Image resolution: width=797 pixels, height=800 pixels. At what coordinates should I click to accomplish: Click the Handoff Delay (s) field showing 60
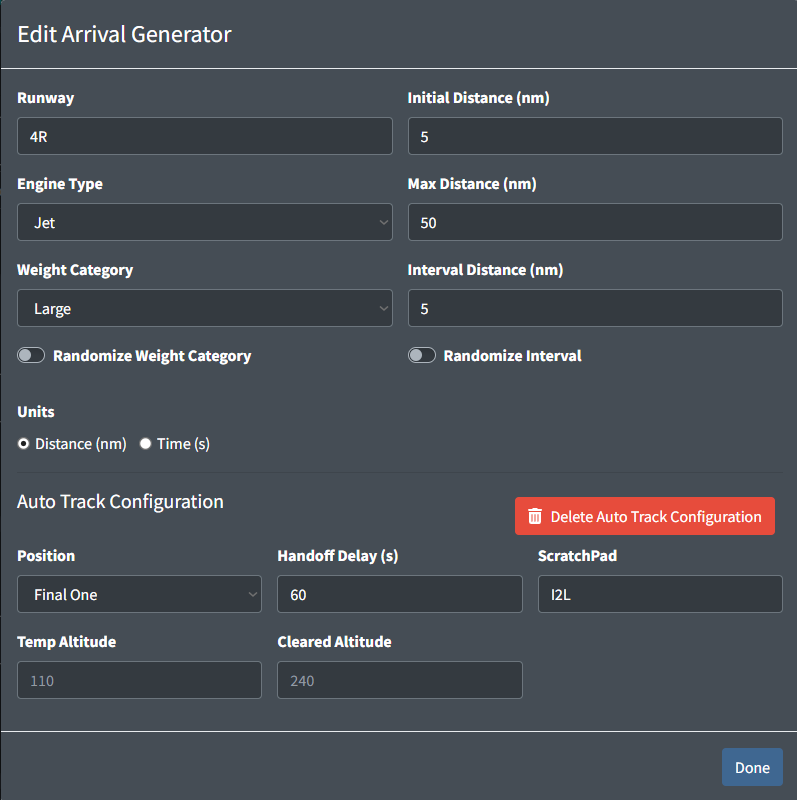(400, 594)
